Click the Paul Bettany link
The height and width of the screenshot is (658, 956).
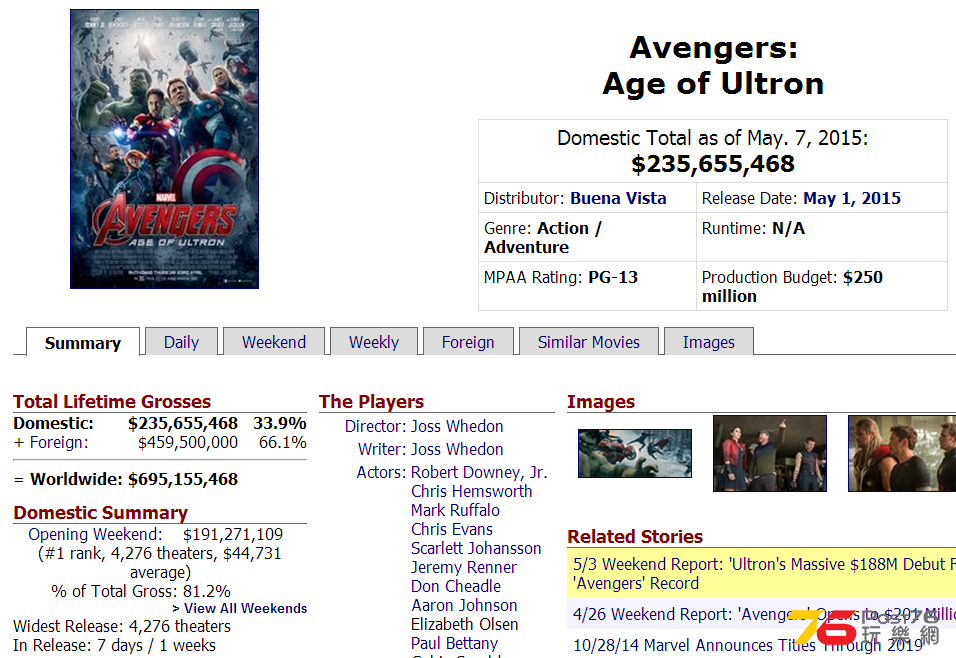pos(454,643)
